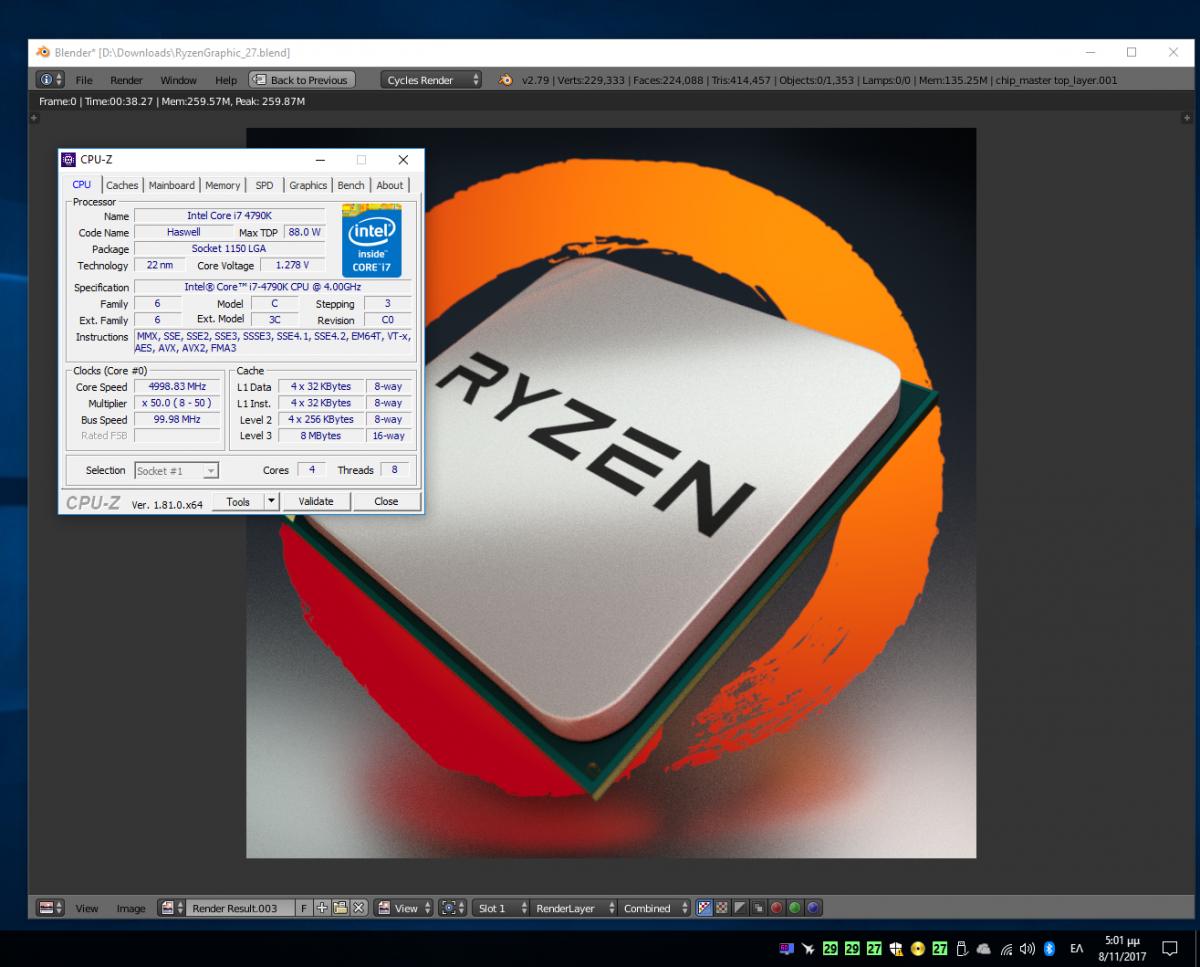The width and height of the screenshot is (1200, 967).
Task: Click the Intel Core i7 logo badge
Action: pos(372,240)
